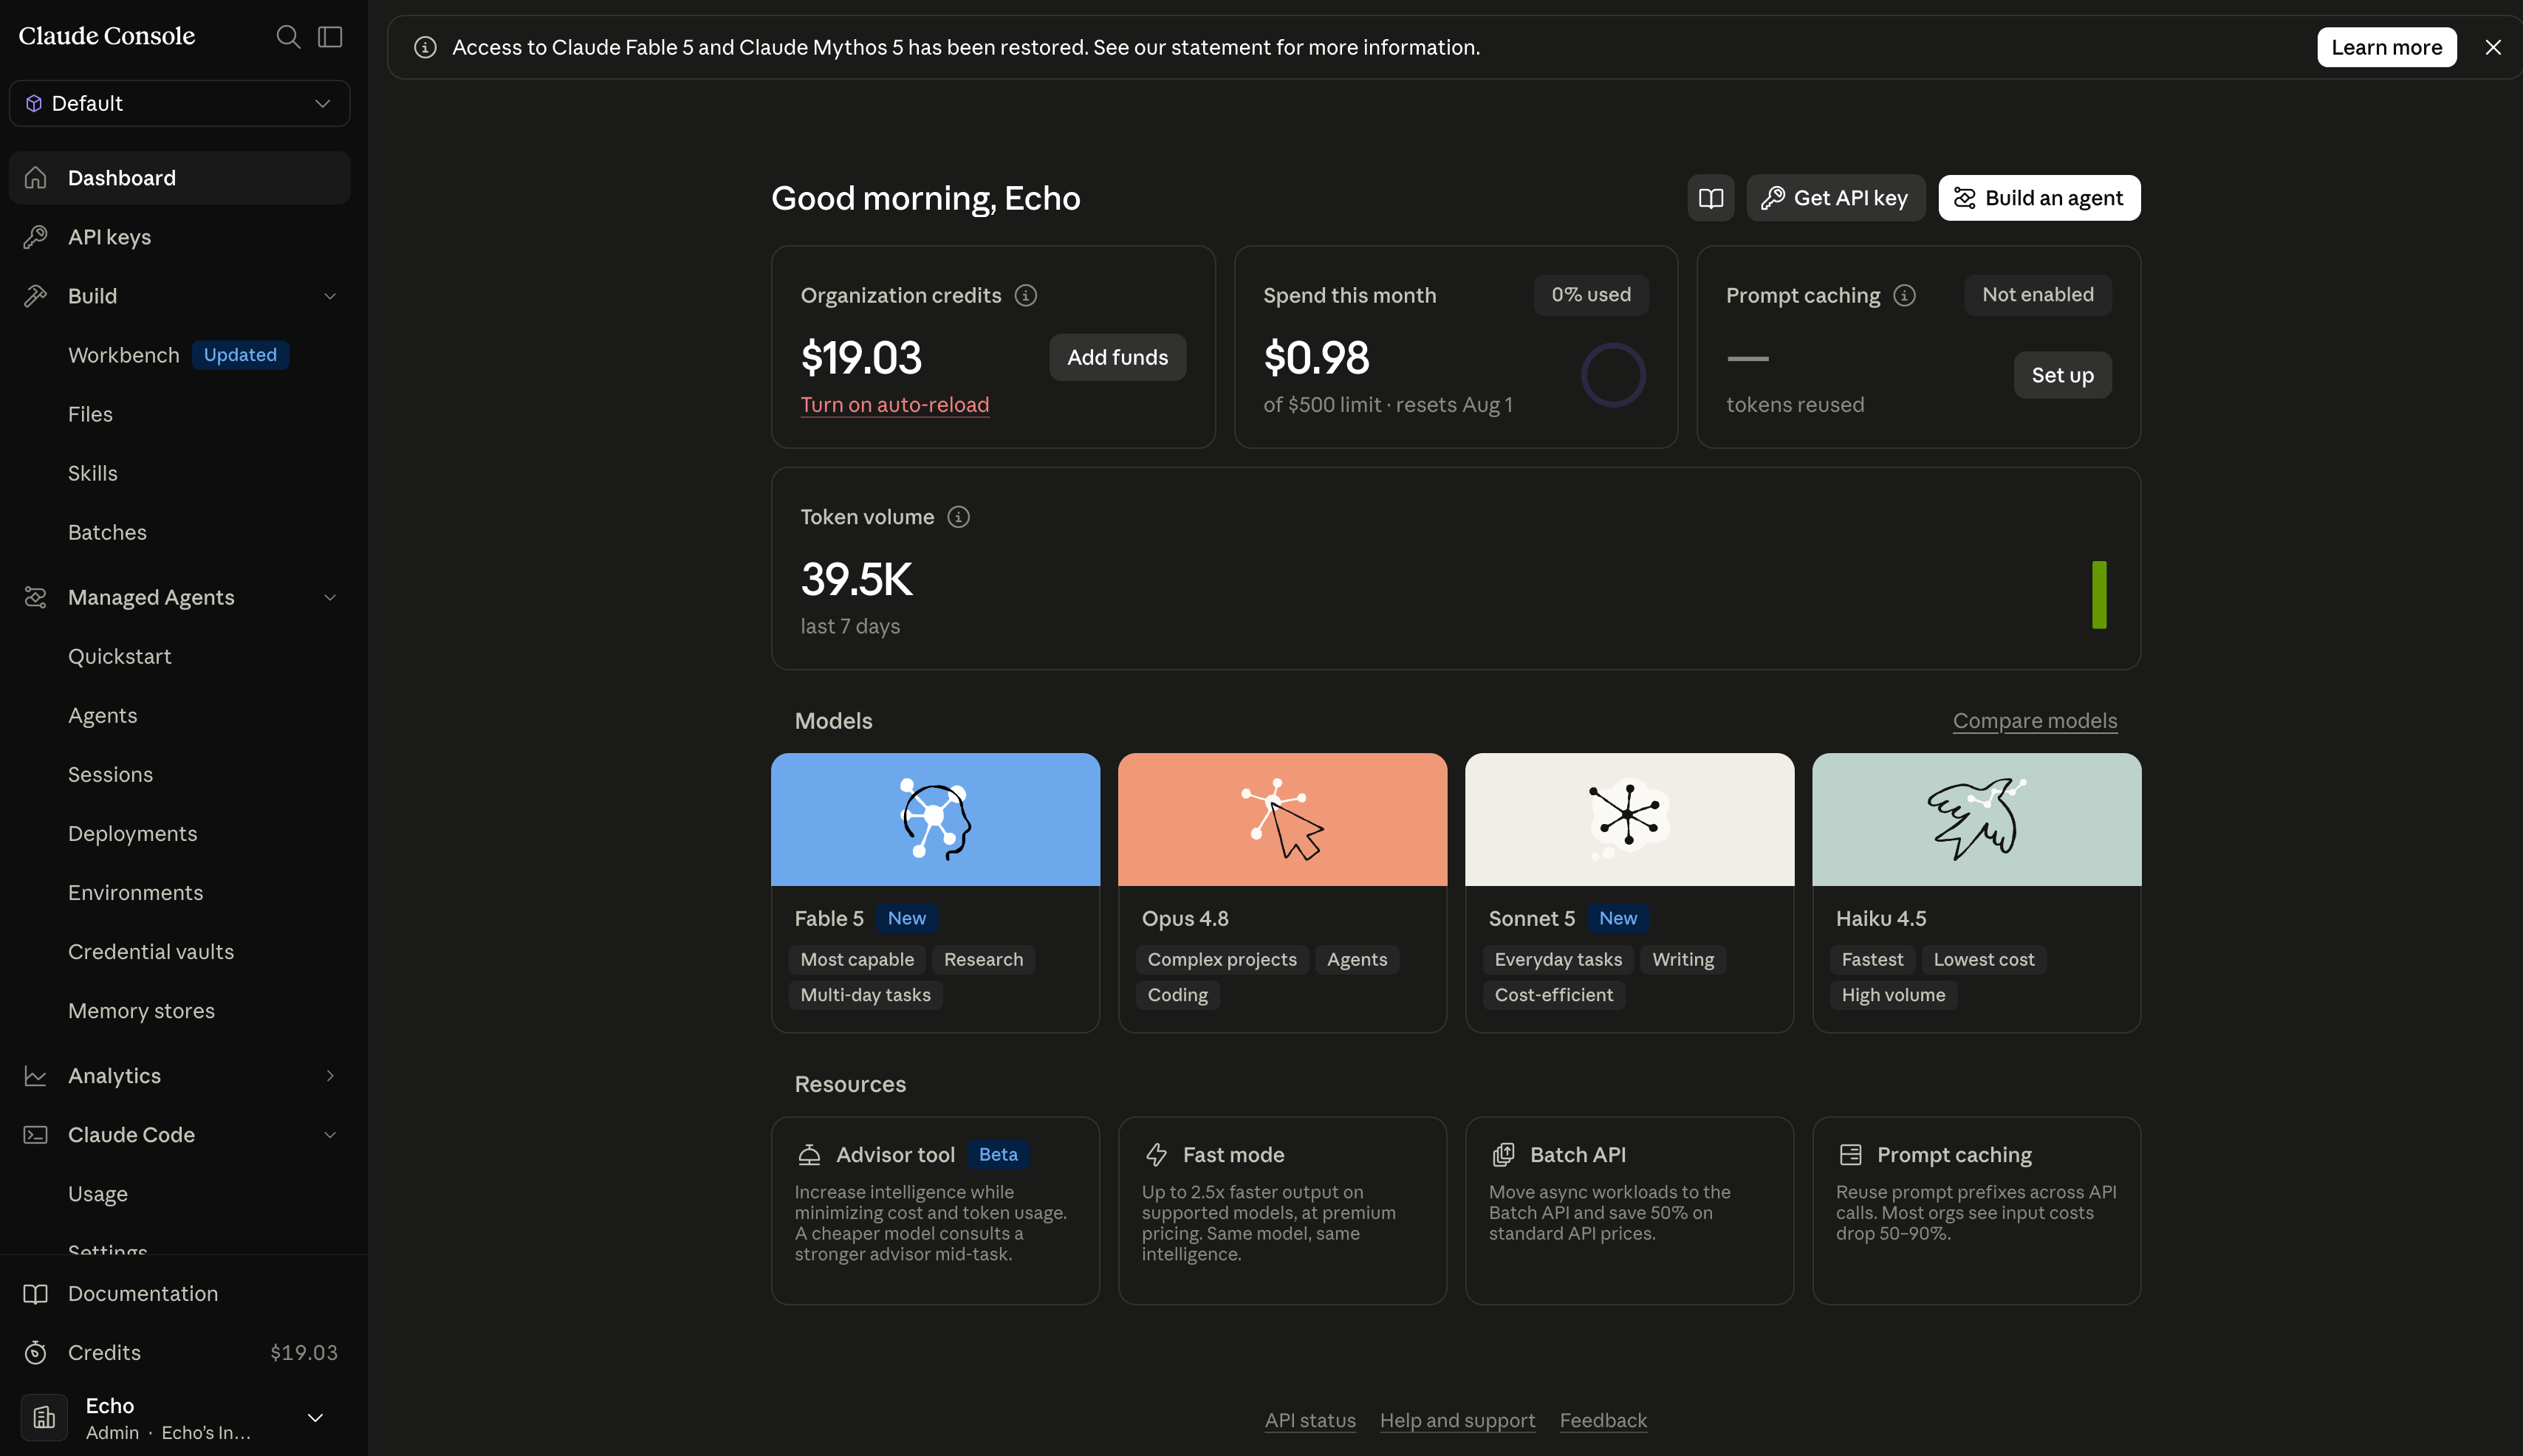Click the Compare models link
This screenshot has height=1456, width=2523.
click(x=2034, y=720)
